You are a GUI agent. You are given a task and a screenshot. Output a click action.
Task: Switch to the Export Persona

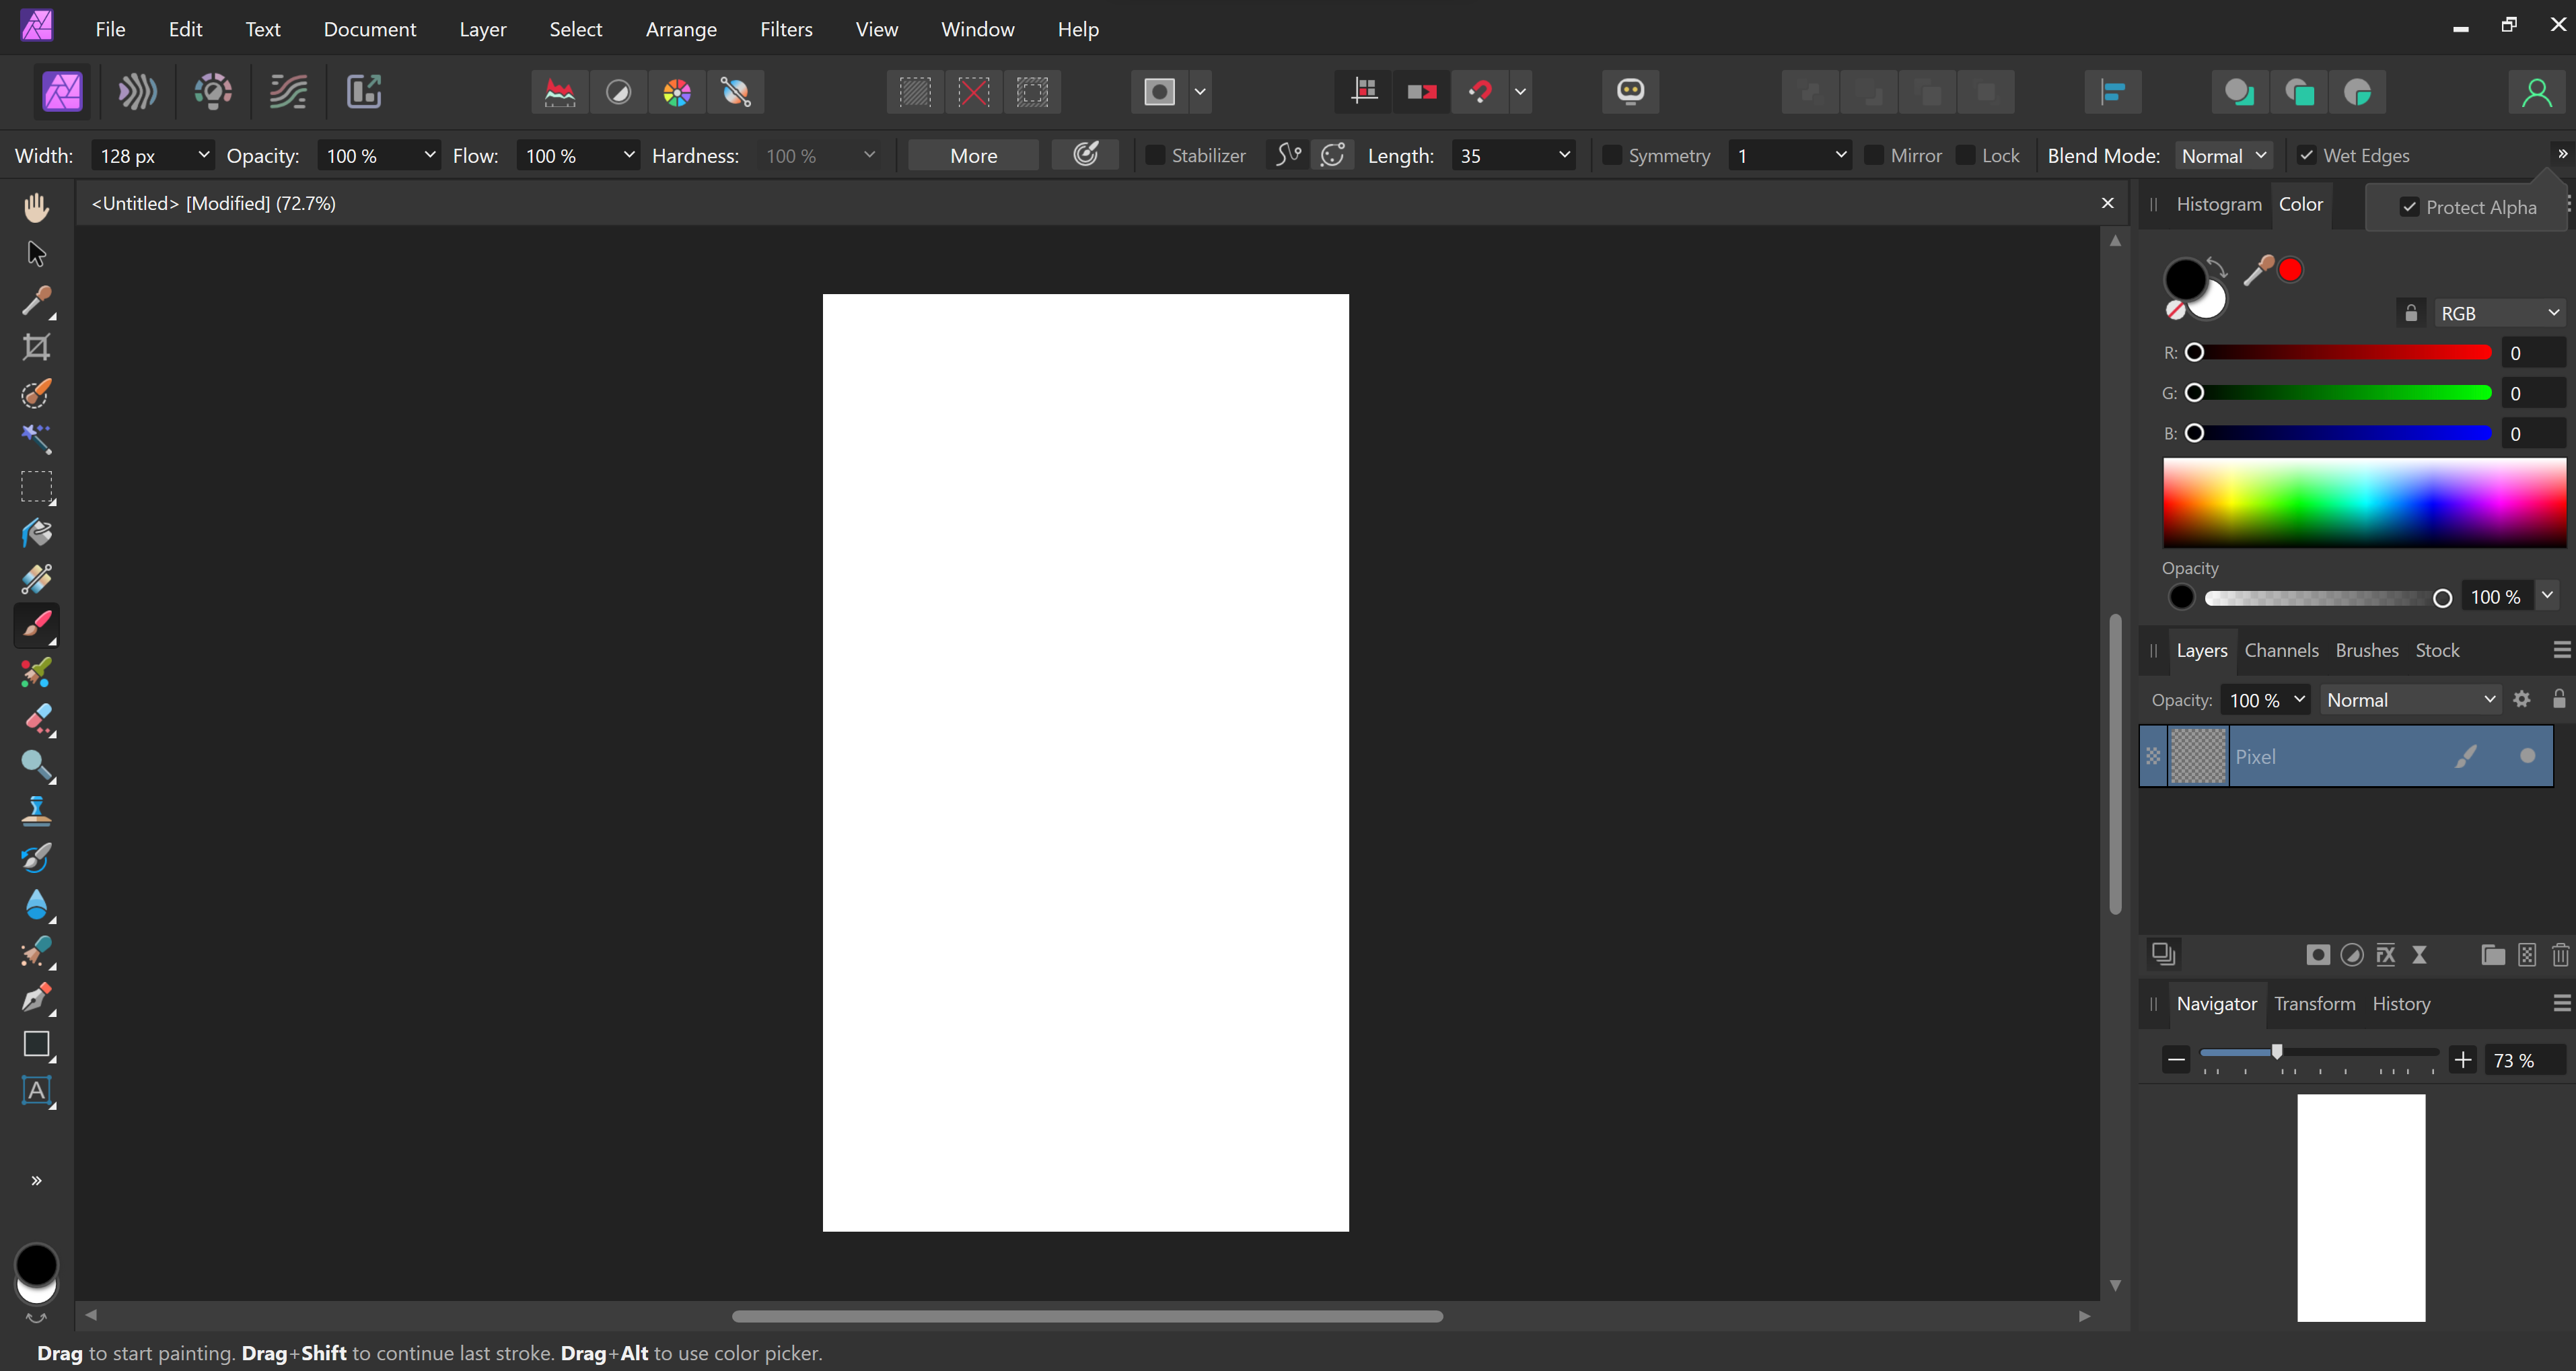(x=364, y=92)
